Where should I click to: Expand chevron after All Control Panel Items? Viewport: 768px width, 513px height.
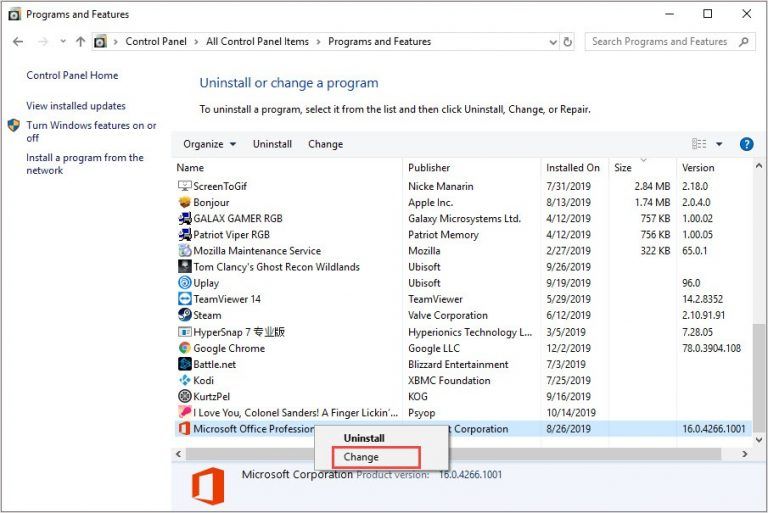point(318,42)
